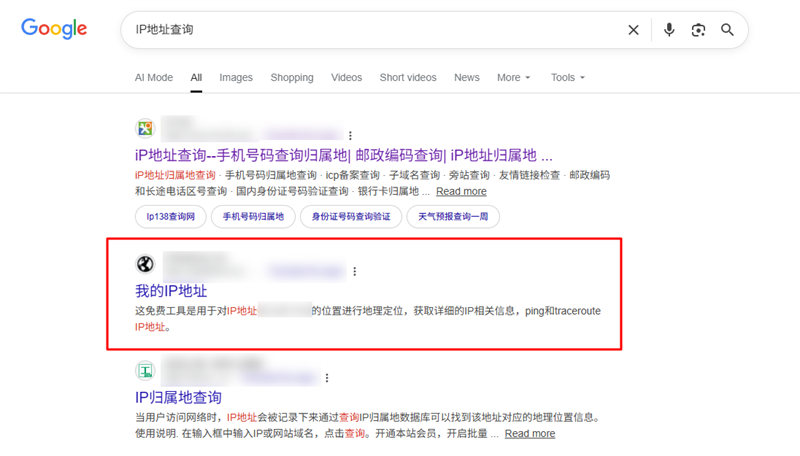Switch to News tab
800x456 pixels.
coord(467,78)
